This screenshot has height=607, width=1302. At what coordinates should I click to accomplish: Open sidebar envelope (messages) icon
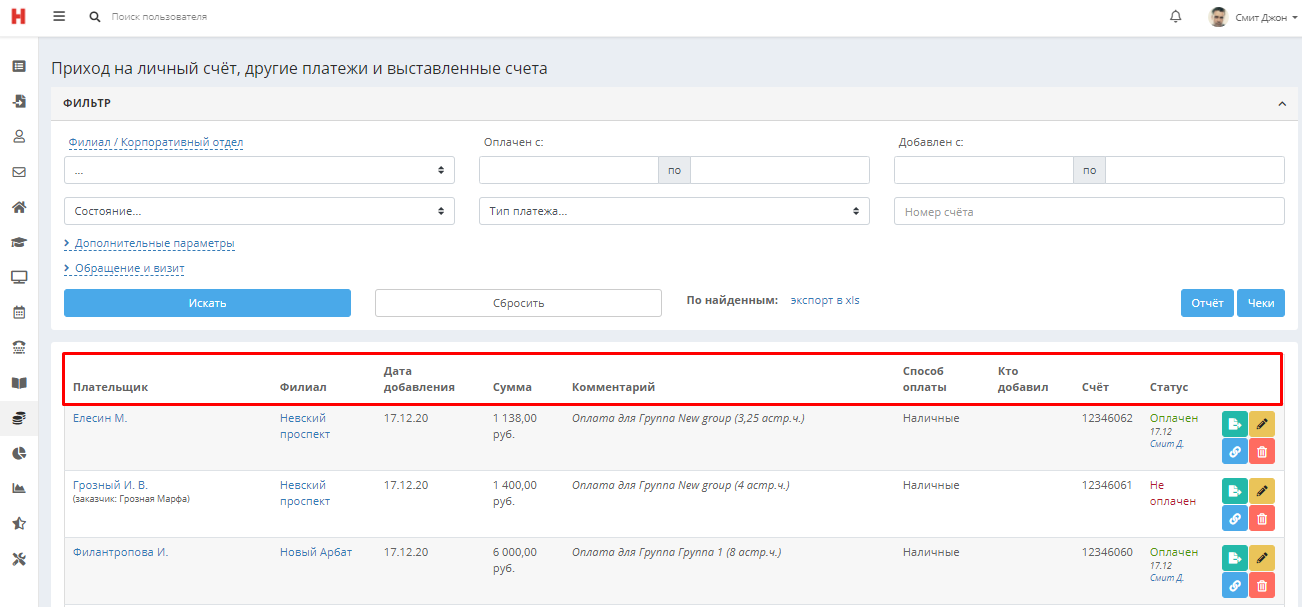point(18,172)
